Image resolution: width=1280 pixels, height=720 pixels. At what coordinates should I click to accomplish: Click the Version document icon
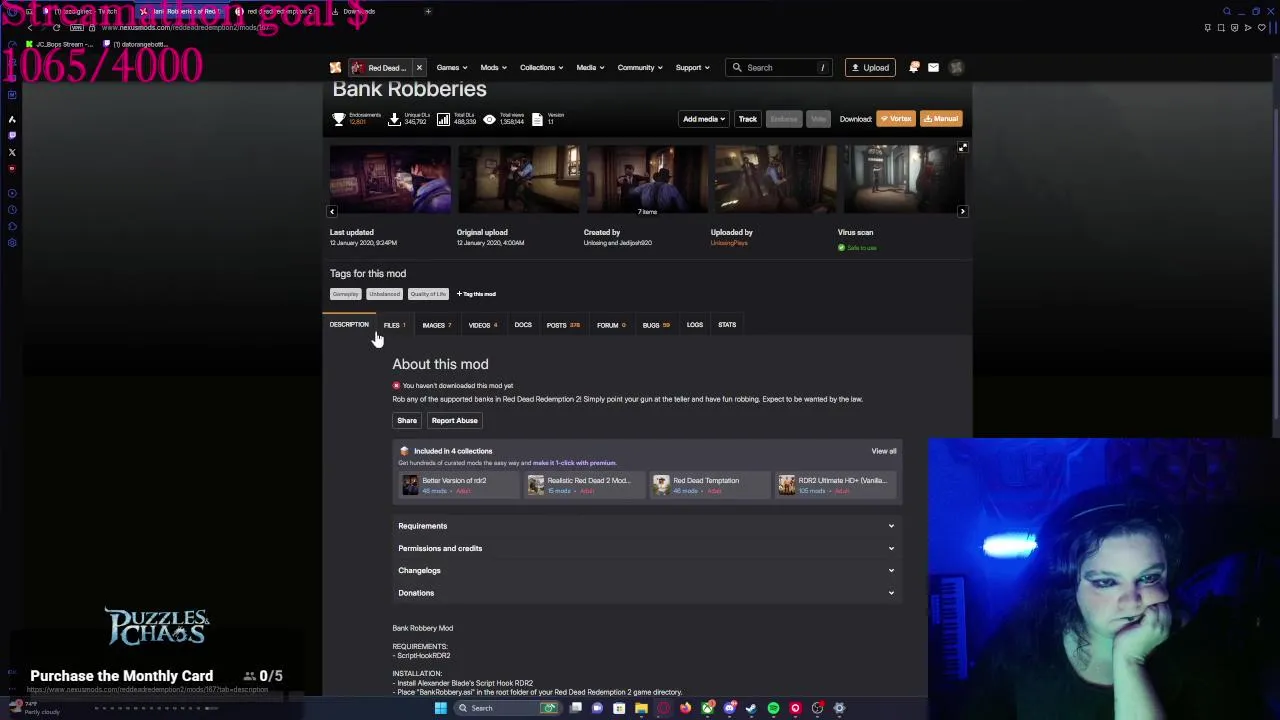(537, 119)
